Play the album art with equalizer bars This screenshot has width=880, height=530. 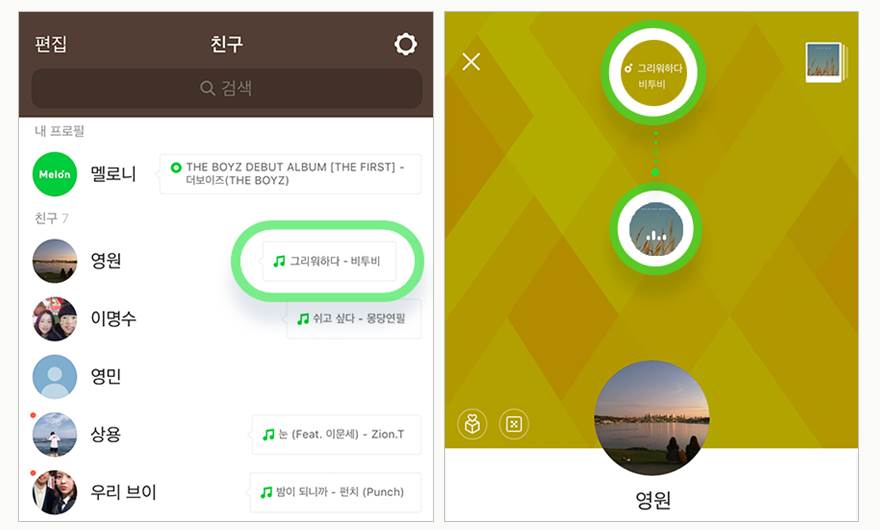pos(656,229)
